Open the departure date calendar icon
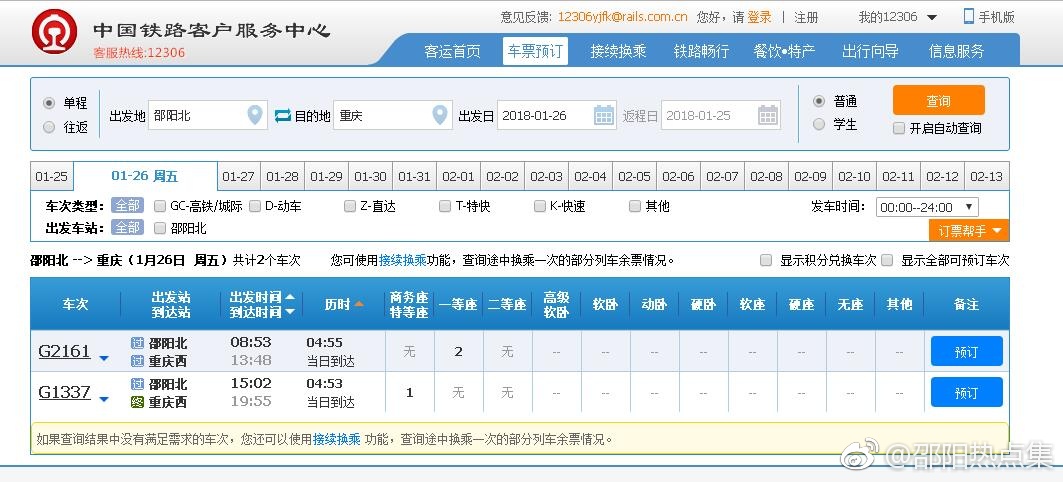This screenshot has height=482, width=1063. [604, 115]
